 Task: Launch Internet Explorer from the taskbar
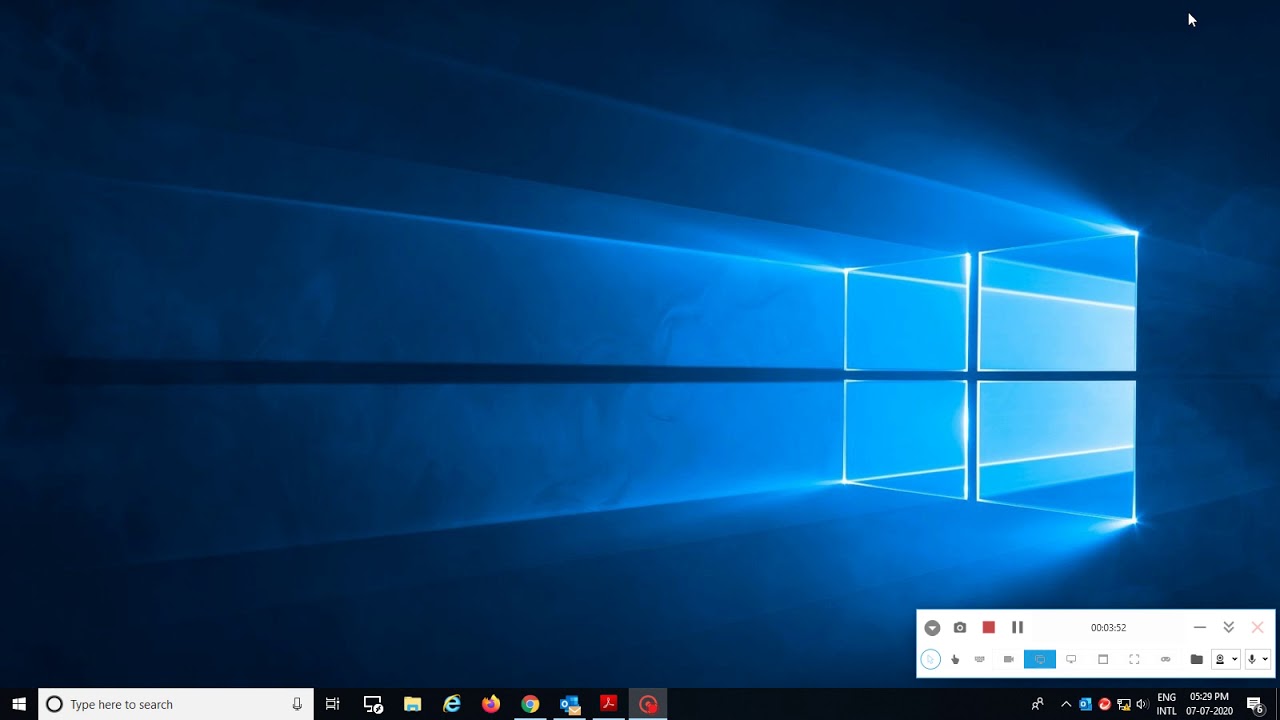452,704
